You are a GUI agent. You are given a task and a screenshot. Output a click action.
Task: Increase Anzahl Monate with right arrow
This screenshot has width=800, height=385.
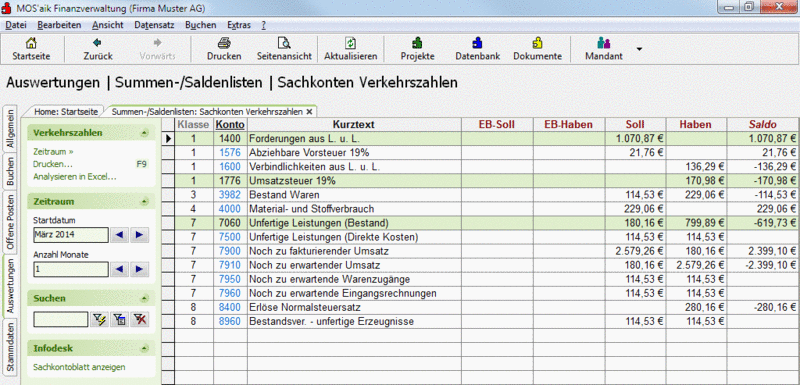pyautogui.click(x=139, y=269)
